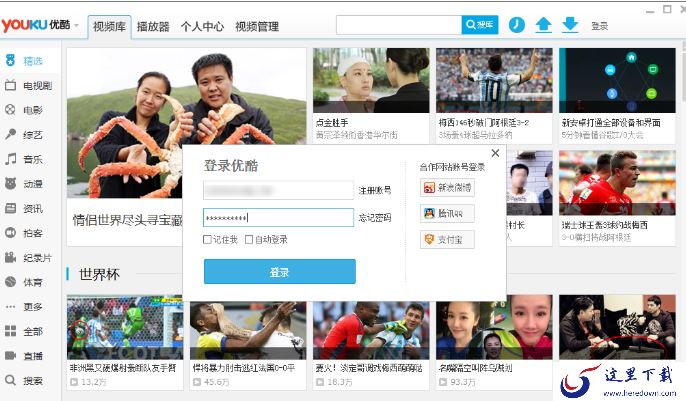686x401 pixels.
Task: Open the 点金胜手 video thumbnail
Action: pos(371,80)
